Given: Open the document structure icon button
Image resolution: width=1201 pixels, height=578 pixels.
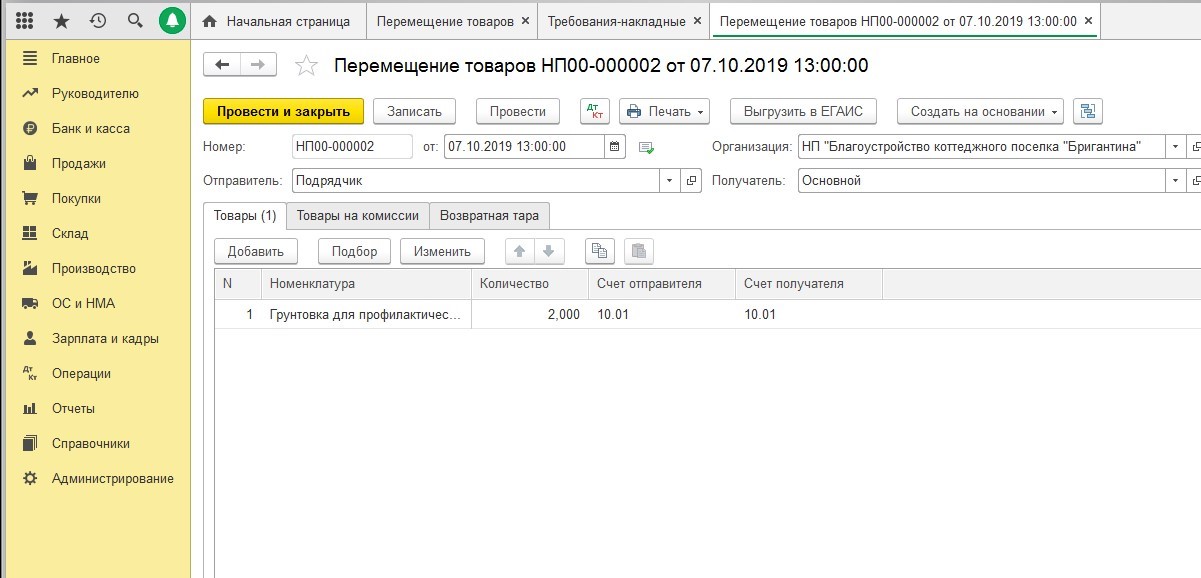Looking at the screenshot, I should tap(1087, 111).
